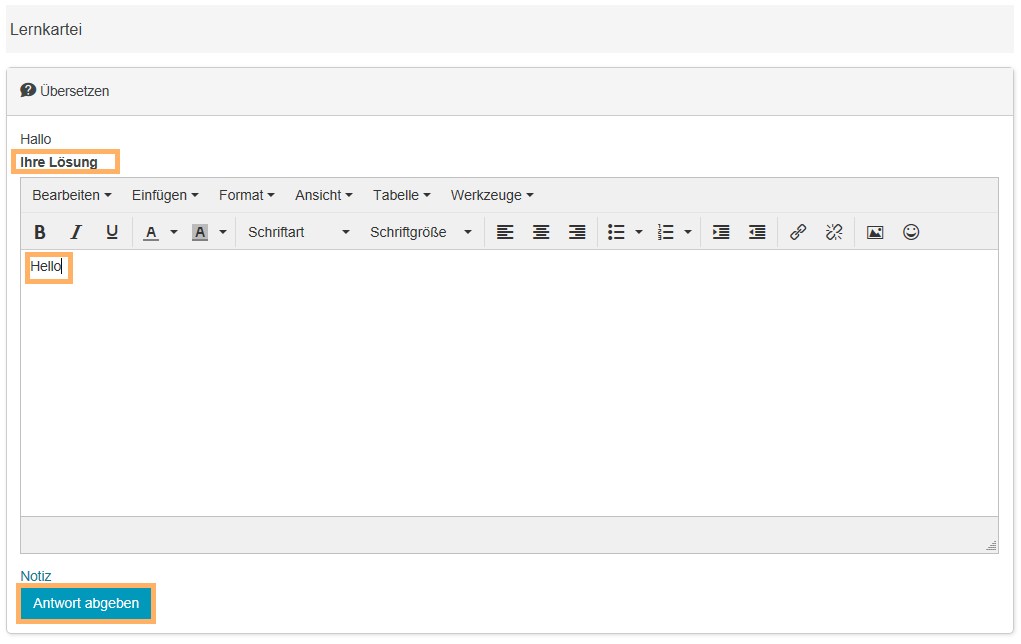Viewport: 1021px width, 644px height.
Task: Open the Tabelle menu
Action: 401,195
